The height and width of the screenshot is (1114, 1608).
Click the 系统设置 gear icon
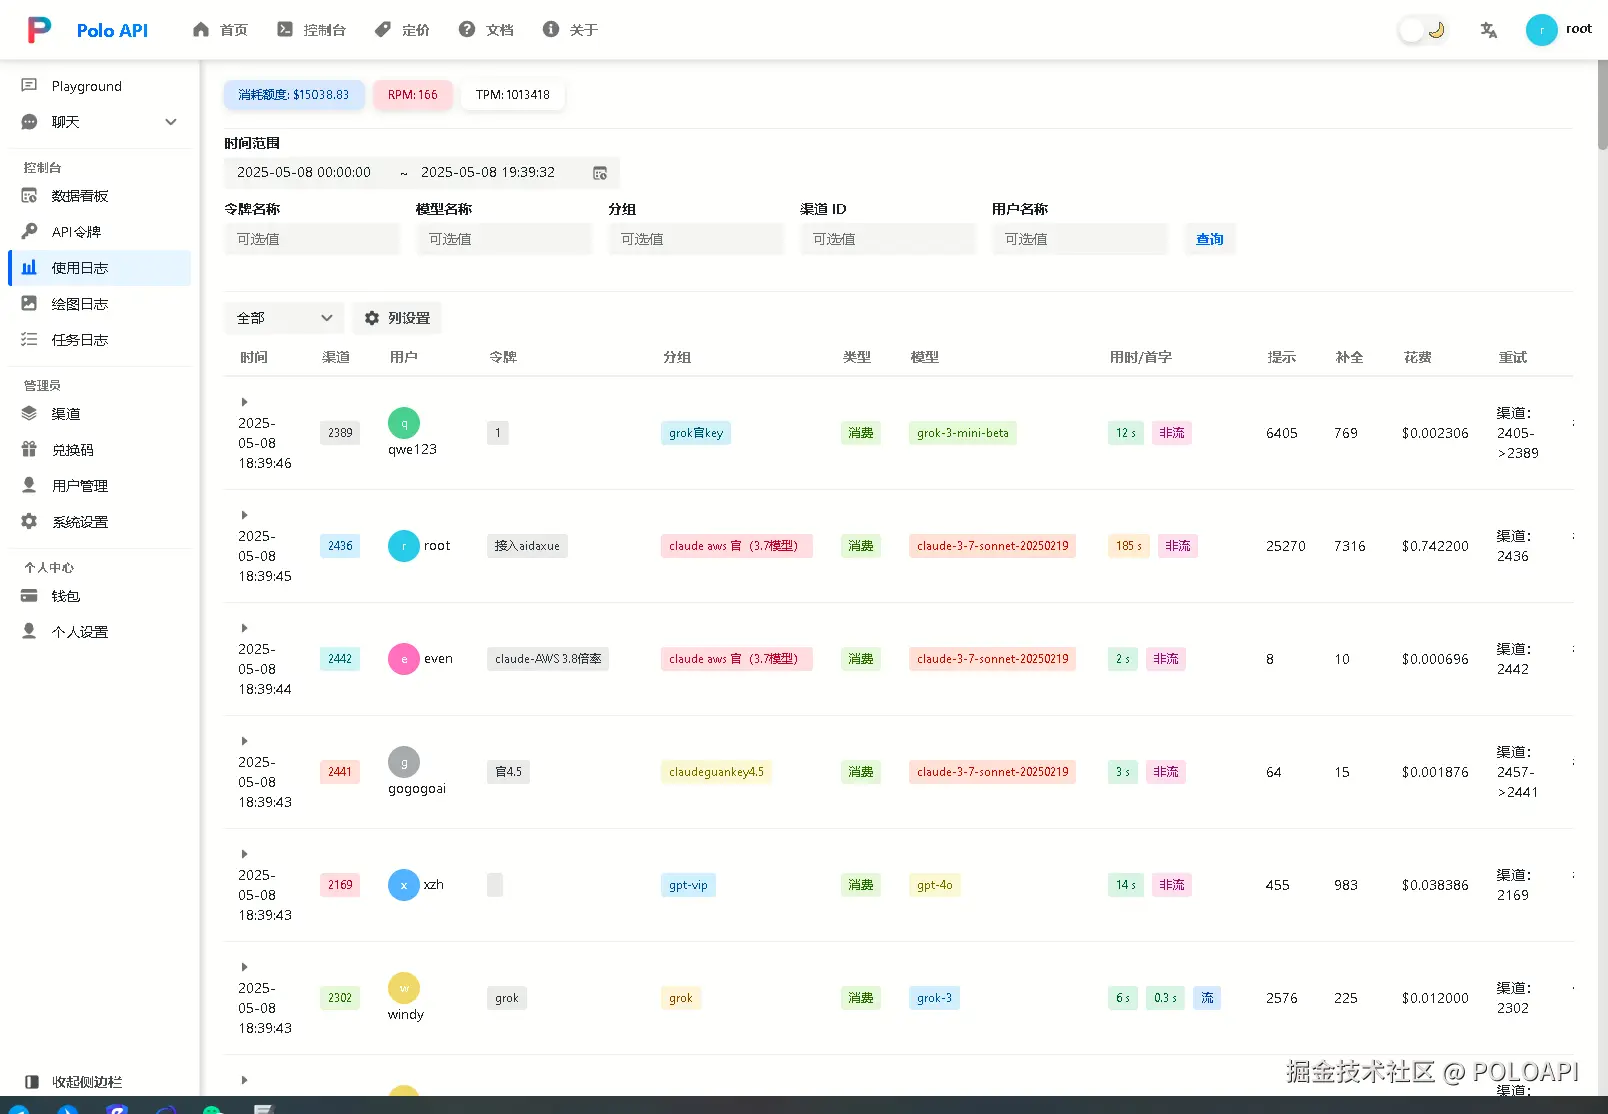point(29,522)
